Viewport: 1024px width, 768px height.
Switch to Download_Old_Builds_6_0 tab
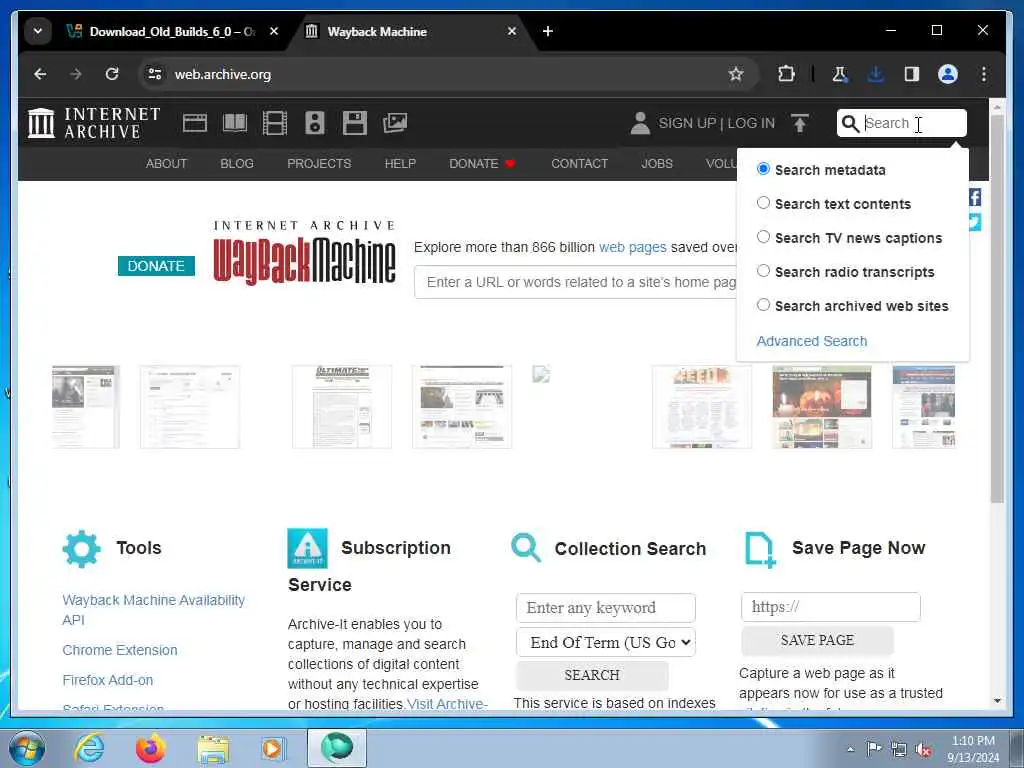[172, 31]
